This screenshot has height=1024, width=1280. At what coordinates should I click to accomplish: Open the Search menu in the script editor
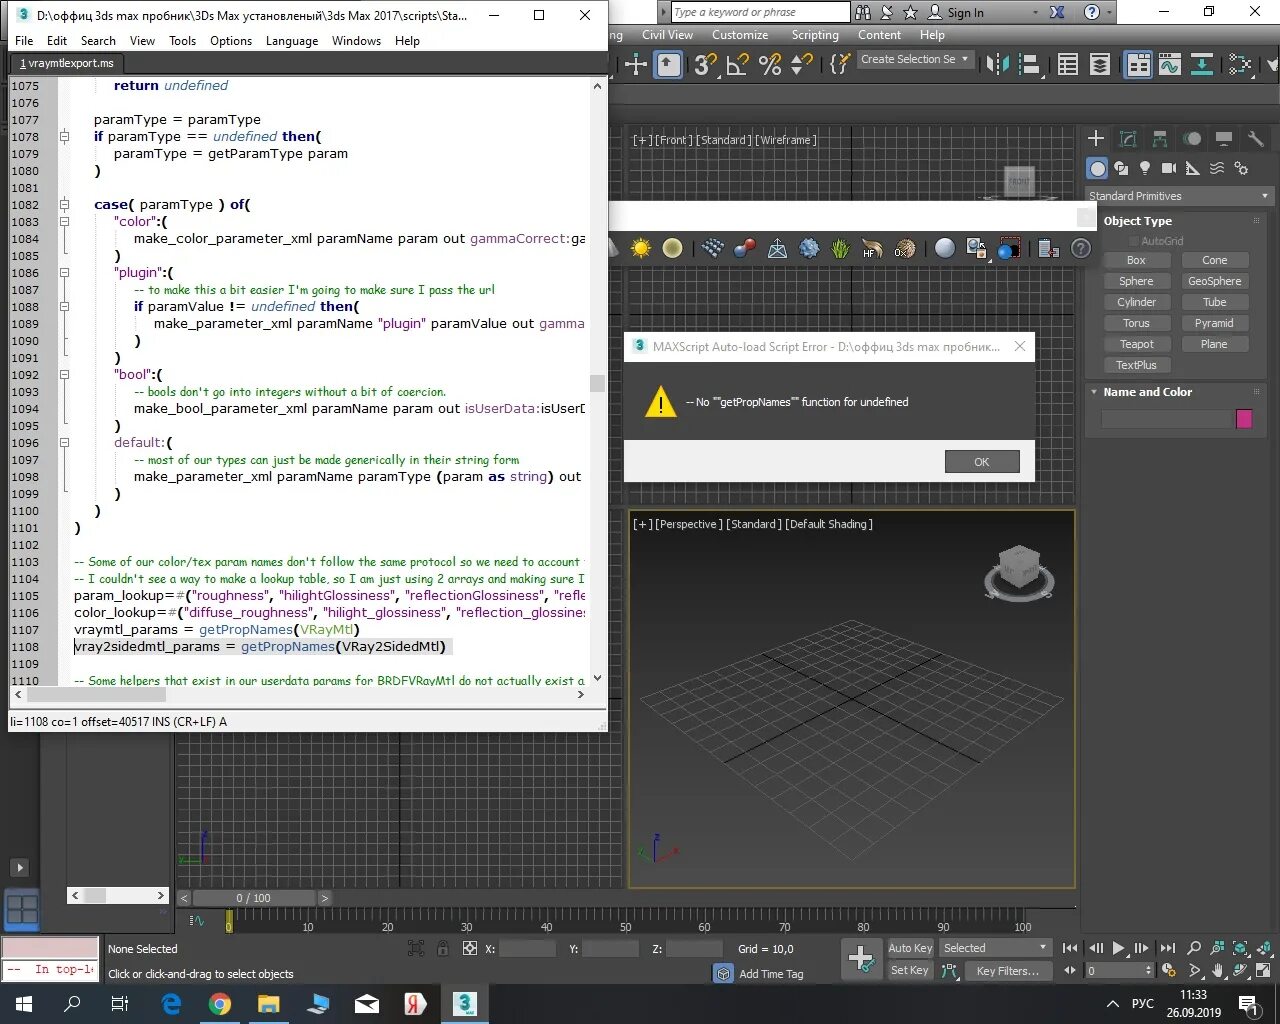tap(98, 41)
